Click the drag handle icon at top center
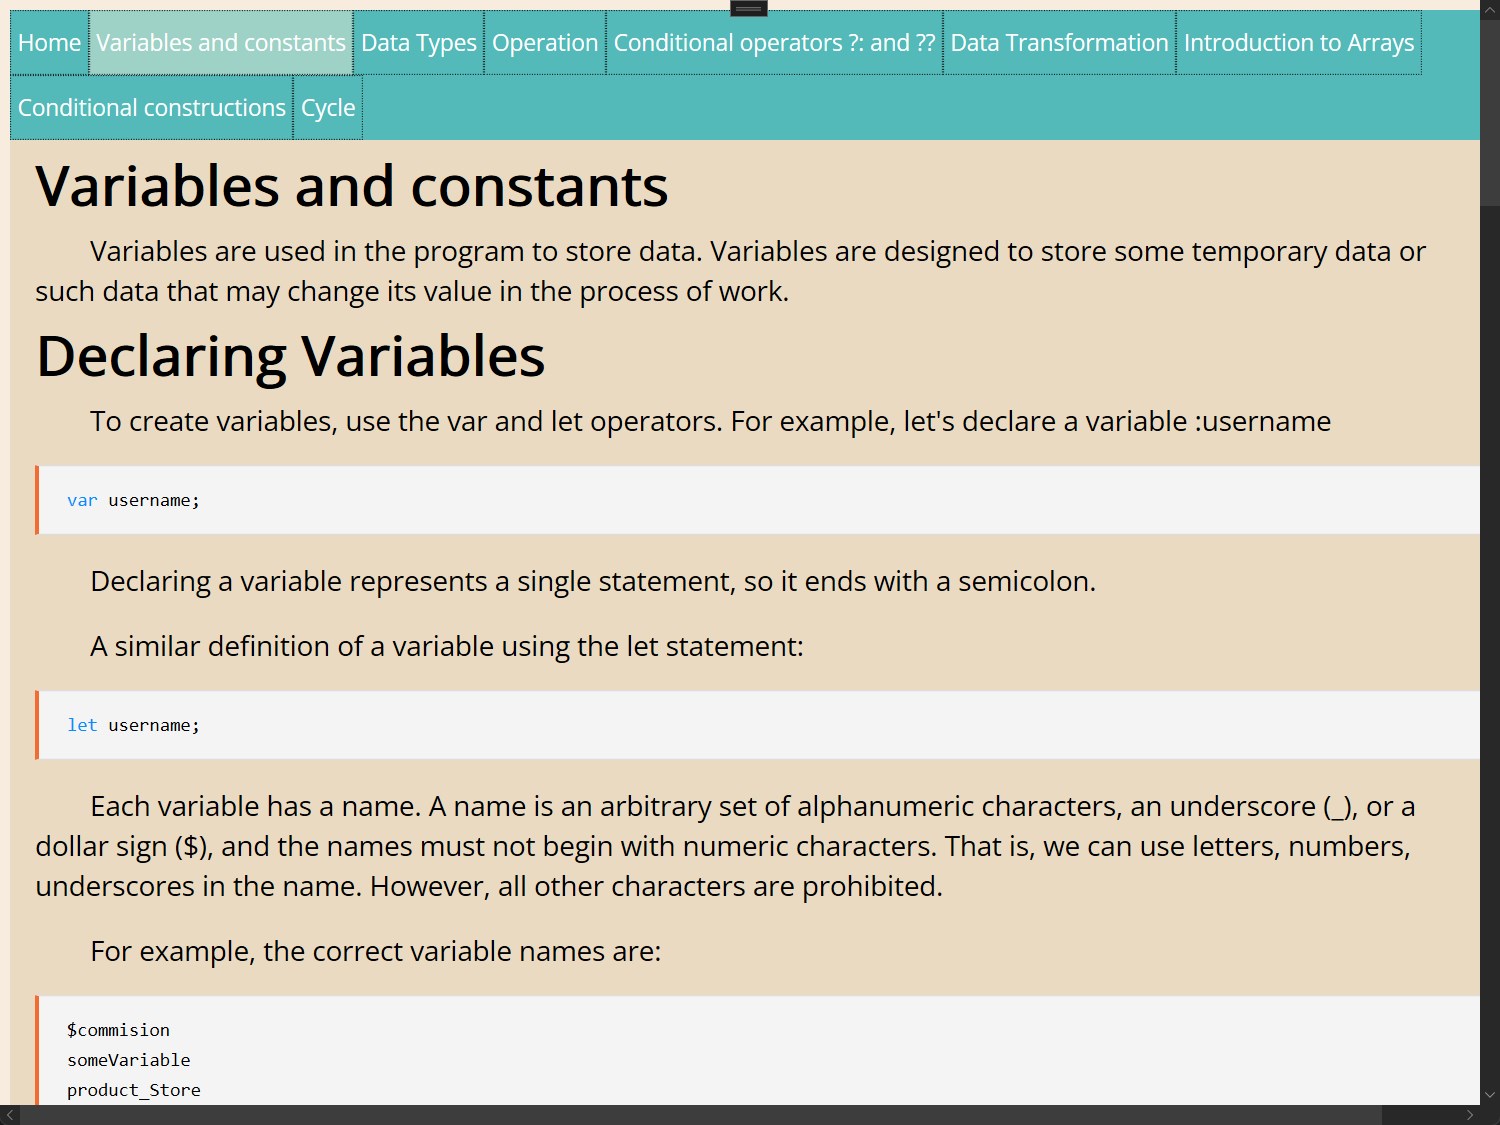Image resolution: width=1500 pixels, height=1125 pixels. [x=748, y=9]
